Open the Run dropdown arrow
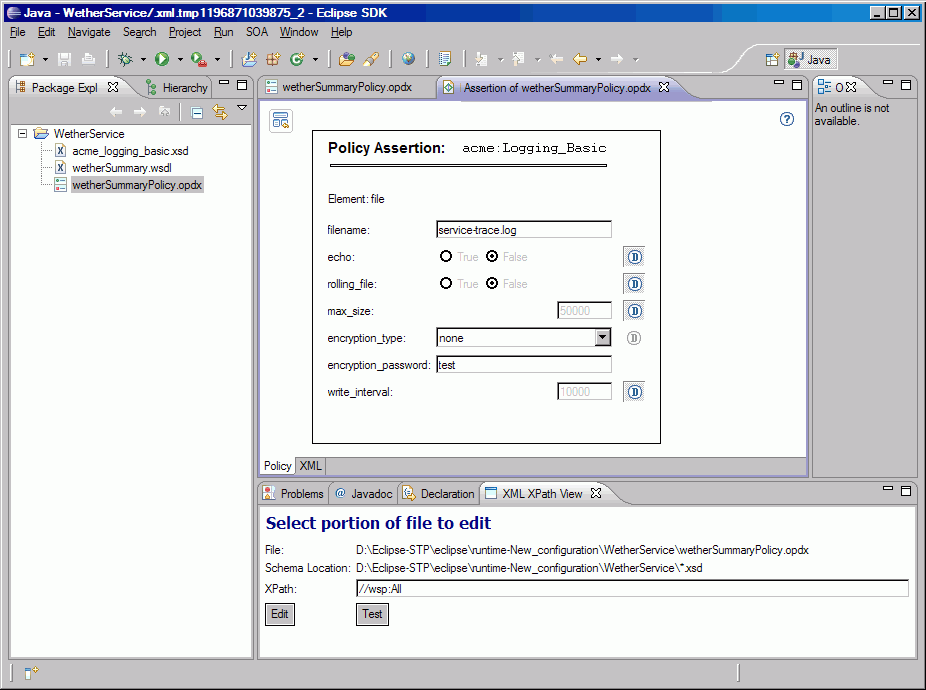 tap(180, 60)
